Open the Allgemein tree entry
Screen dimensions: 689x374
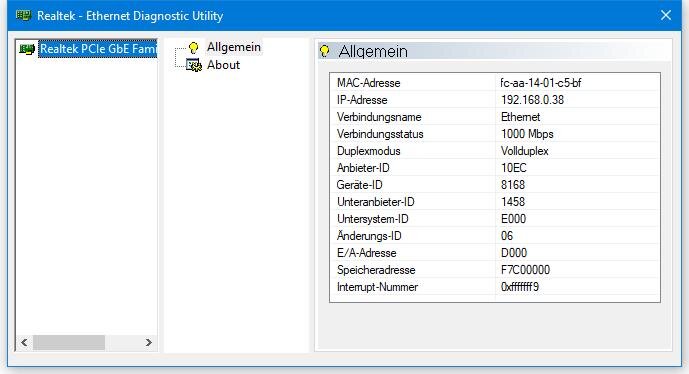click(234, 47)
